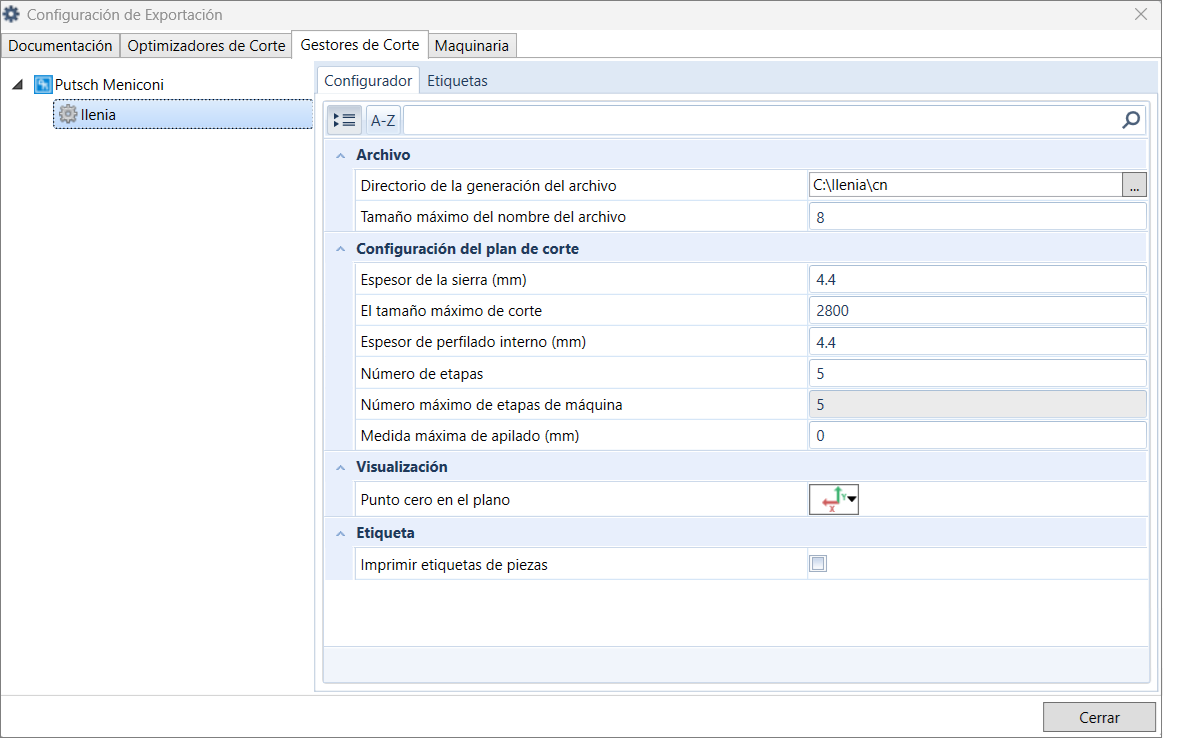This screenshot has height=751, width=1183.
Task: Enable Imprimir etiquetas de piezas checkbox
Action: [818, 564]
